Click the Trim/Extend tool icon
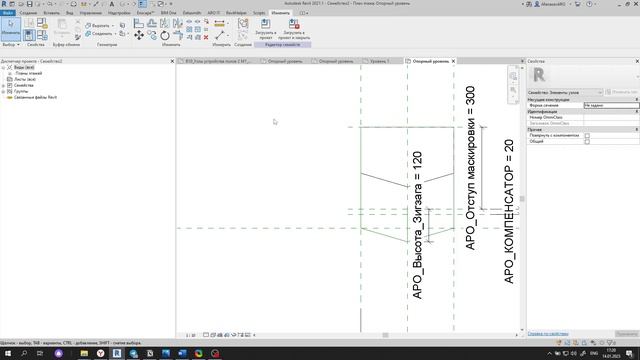 178,36
